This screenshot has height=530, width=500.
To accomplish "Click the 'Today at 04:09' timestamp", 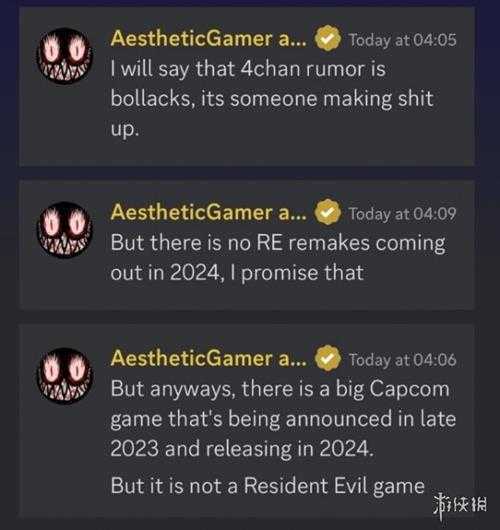I will tap(402, 214).
